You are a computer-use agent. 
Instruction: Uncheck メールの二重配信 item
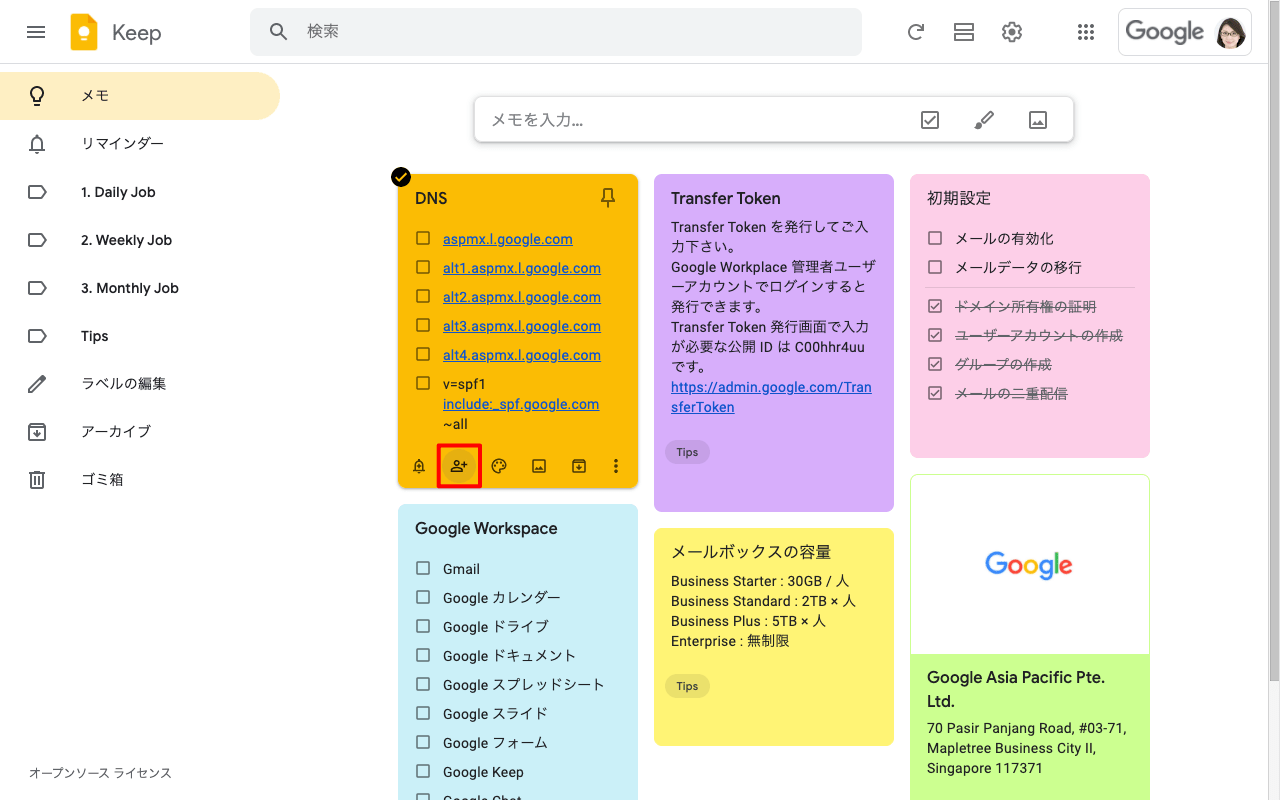point(935,393)
